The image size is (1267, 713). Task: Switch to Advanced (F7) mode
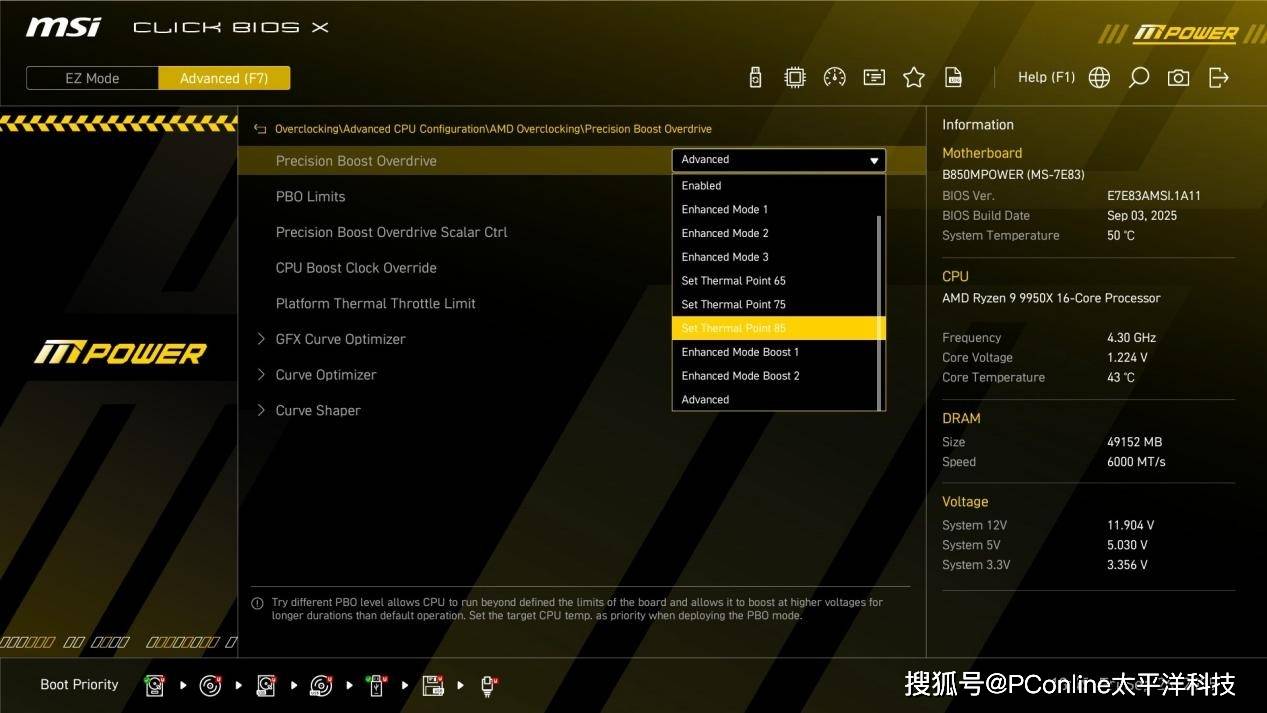point(224,78)
